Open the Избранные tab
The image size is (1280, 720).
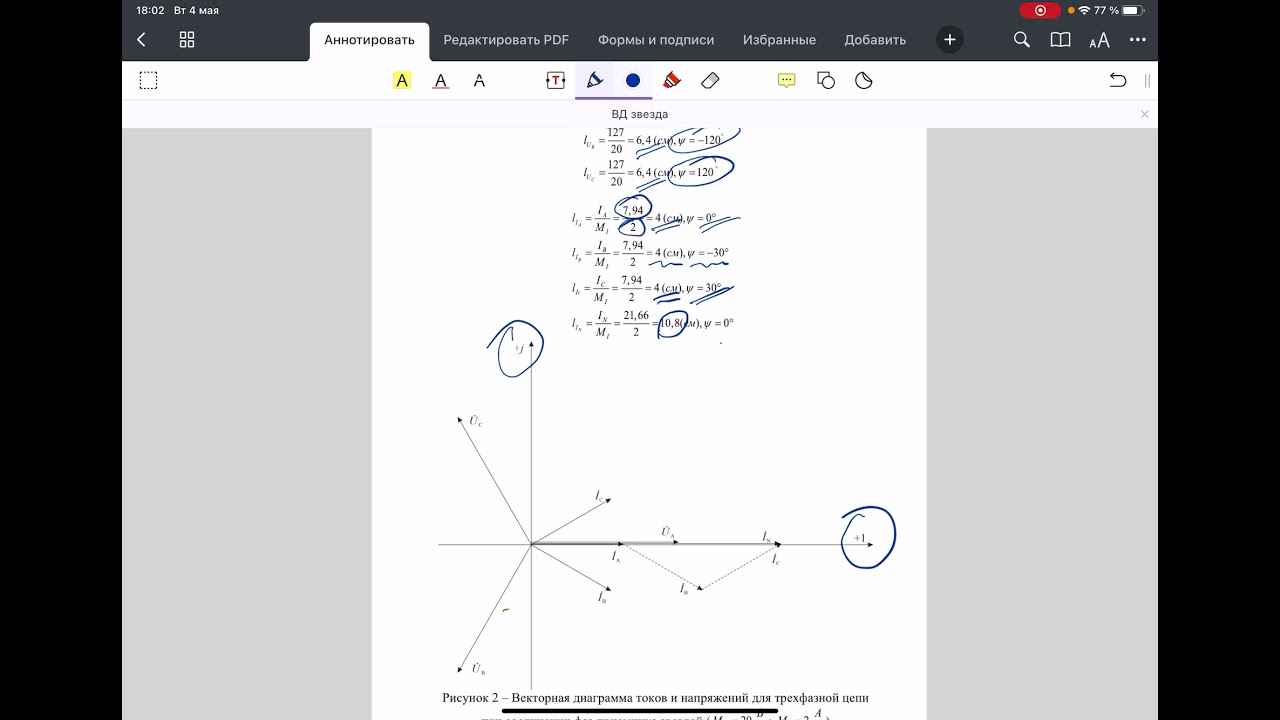[779, 40]
